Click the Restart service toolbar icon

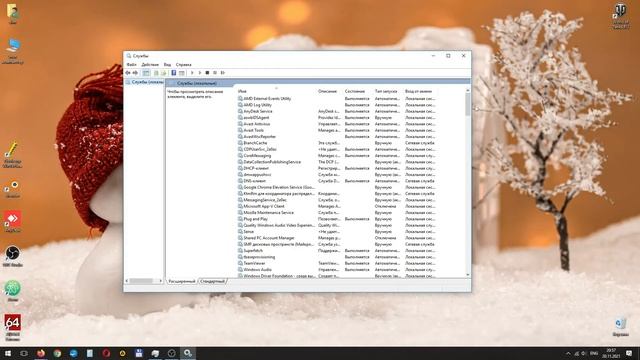223,73
